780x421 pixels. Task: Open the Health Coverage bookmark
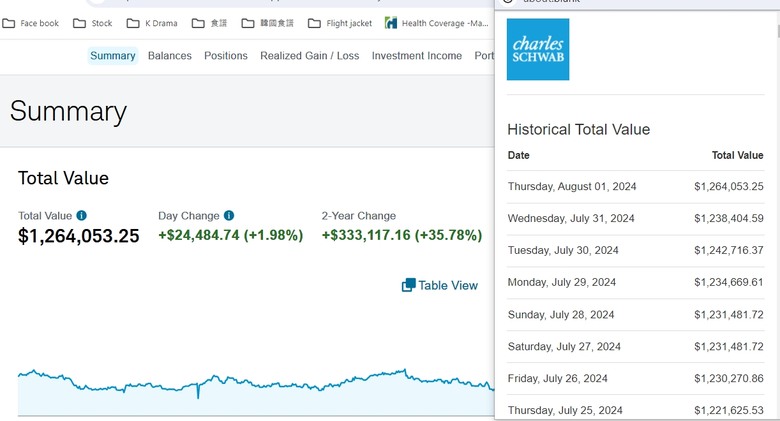tap(437, 23)
